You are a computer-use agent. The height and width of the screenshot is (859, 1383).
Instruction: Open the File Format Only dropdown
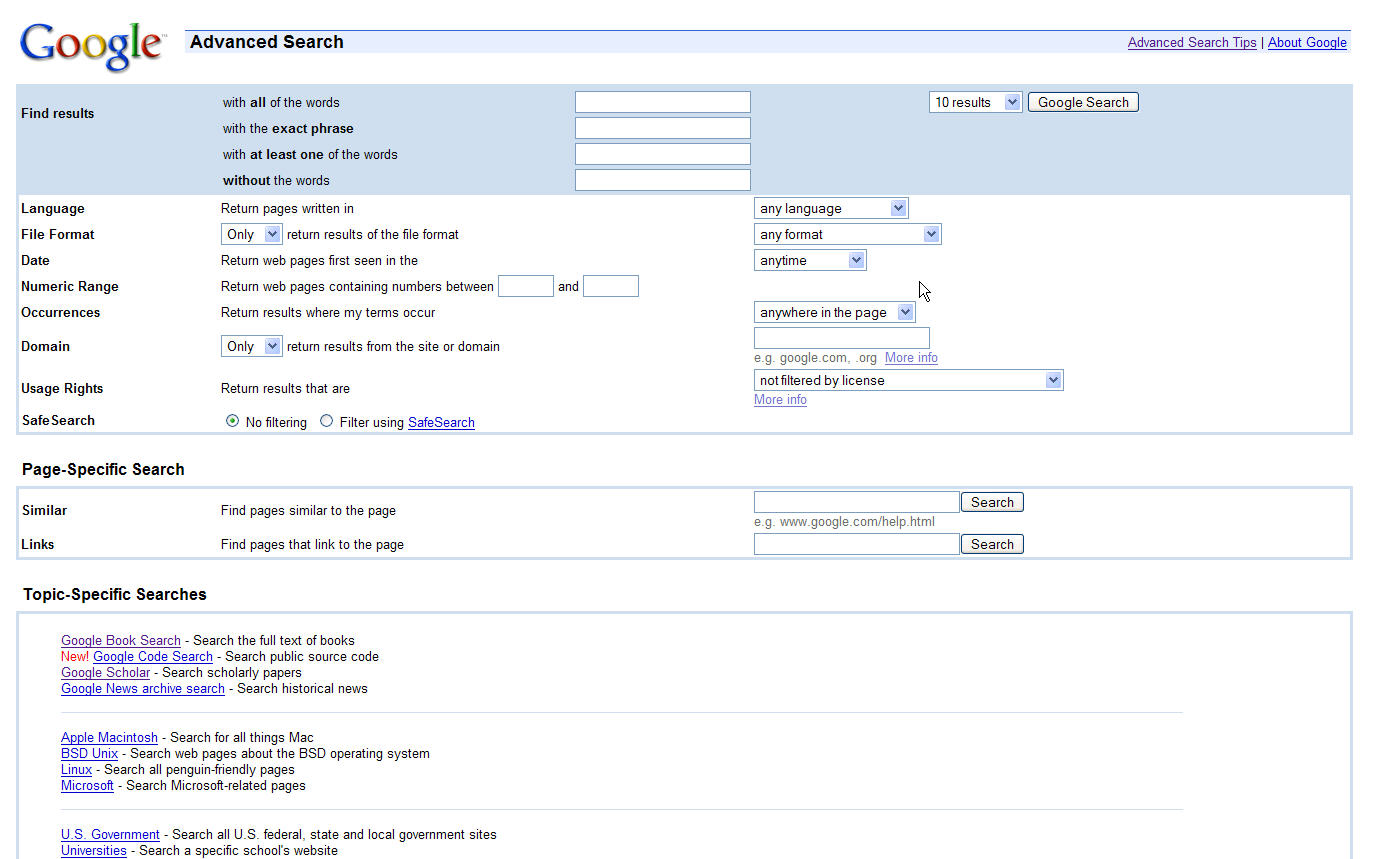(x=252, y=234)
